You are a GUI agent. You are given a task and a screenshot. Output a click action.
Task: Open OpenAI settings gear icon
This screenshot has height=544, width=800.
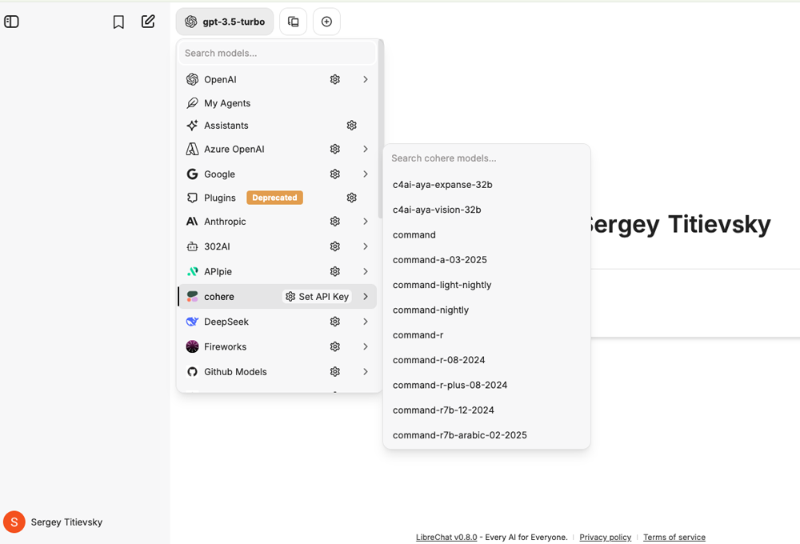pos(335,80)
